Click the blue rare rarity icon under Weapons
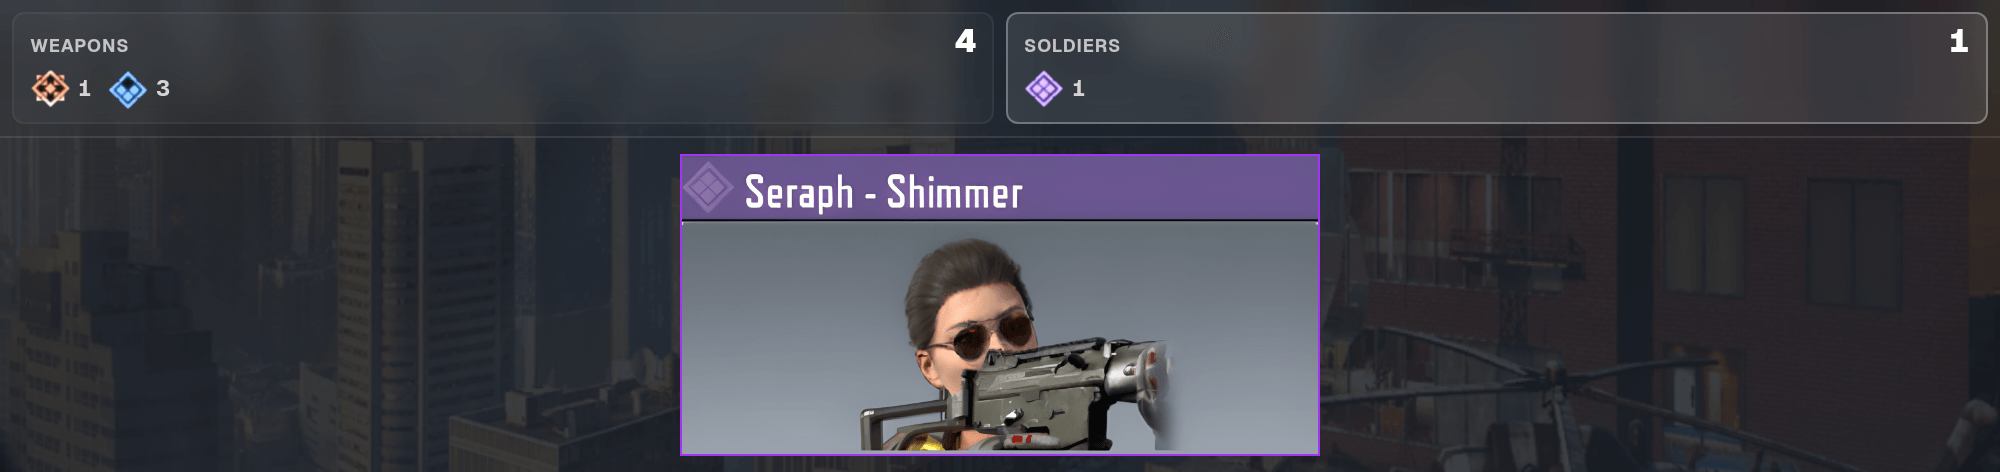Viewport: 2000px width, 472px height. [128, 89]
